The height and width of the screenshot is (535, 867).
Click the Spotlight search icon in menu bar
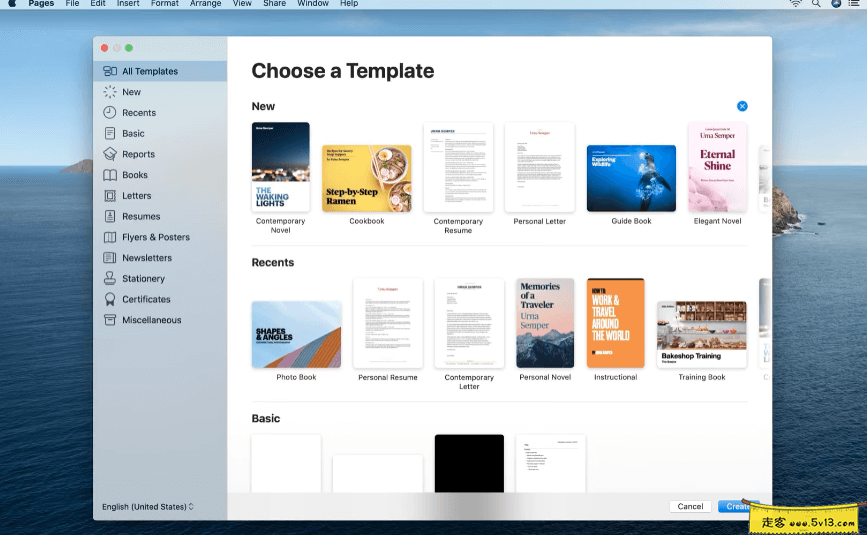pos(816,4)
